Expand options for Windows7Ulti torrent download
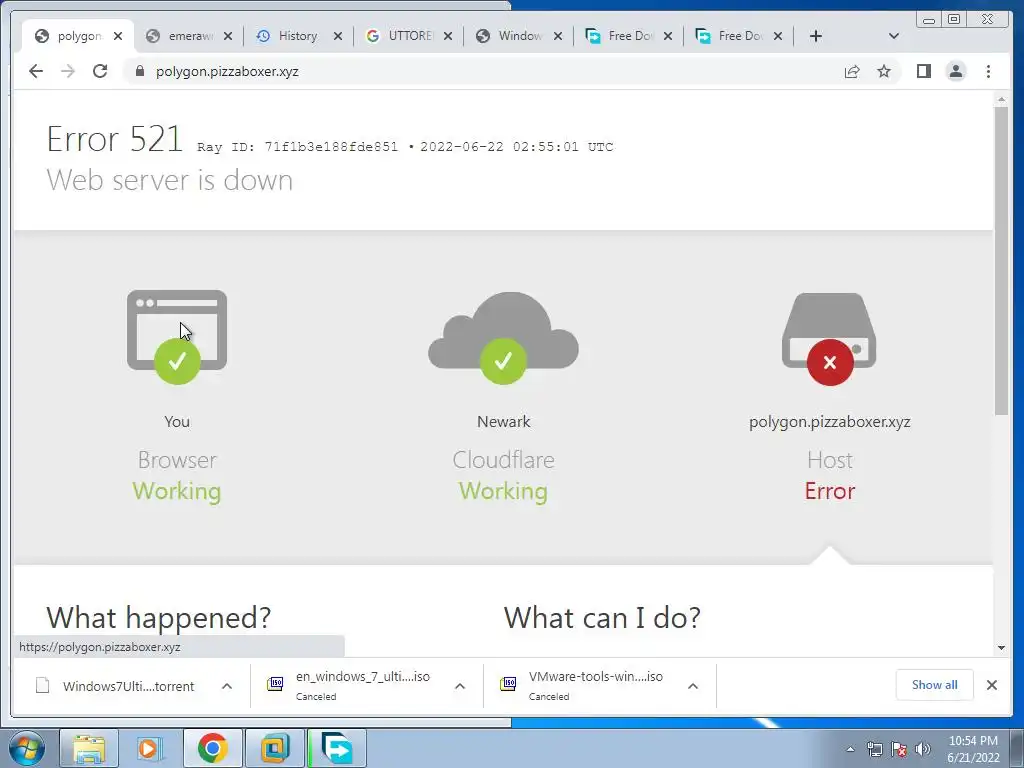The height and width of the screenshot is (768, 1024). coord(227,686)
